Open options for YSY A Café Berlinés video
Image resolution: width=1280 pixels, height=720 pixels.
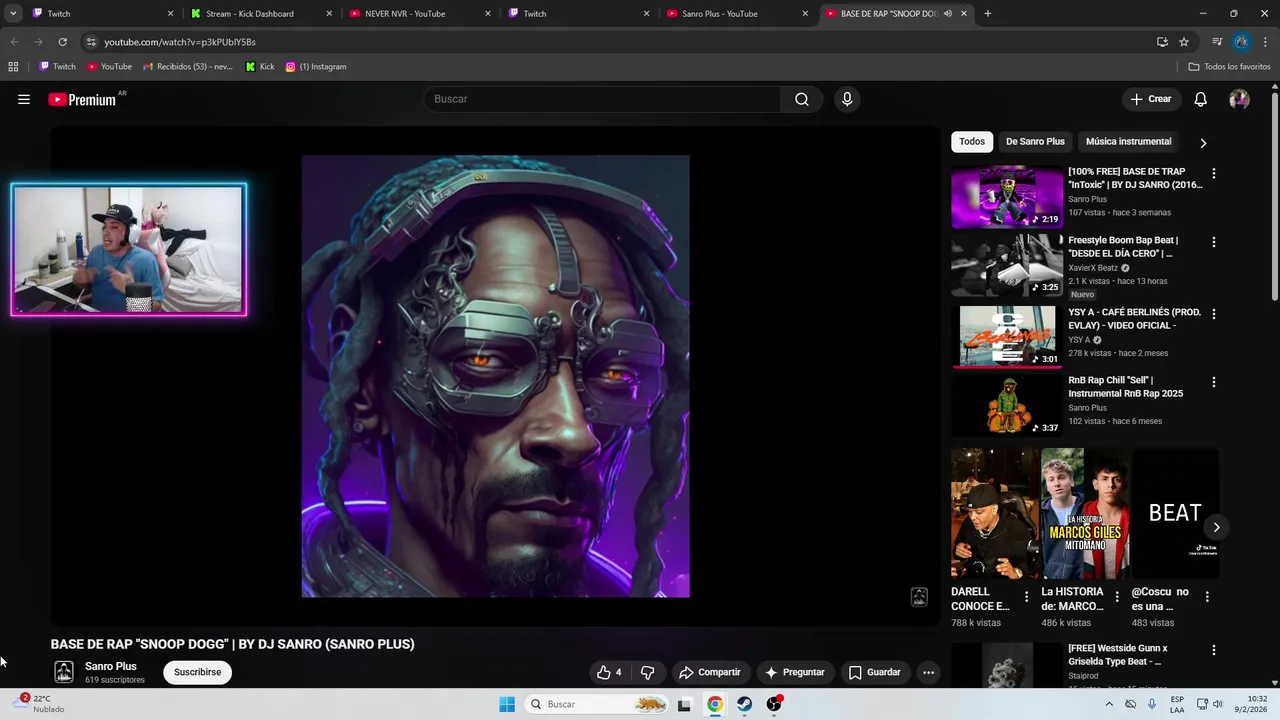coord(1214,314)
